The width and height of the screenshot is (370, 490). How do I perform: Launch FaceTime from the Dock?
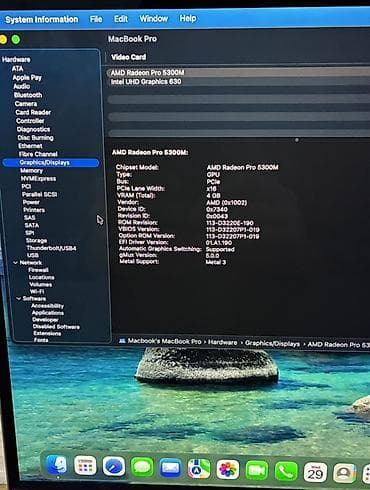click(x=257, y=471)
